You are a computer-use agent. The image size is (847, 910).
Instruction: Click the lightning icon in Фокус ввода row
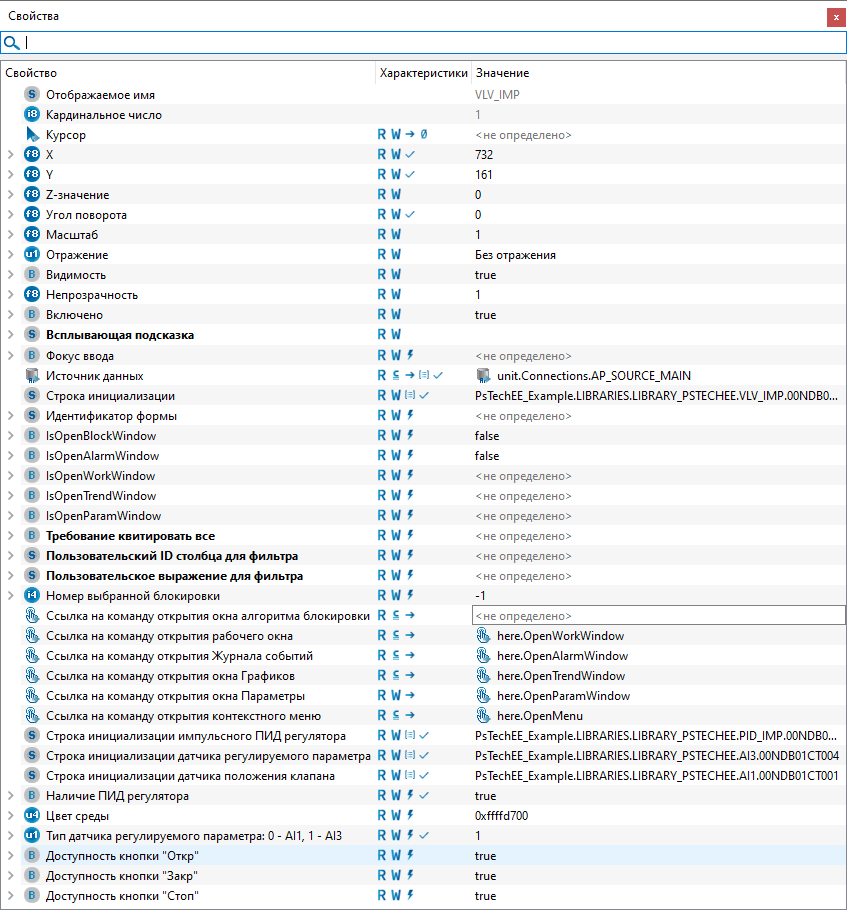(x=410, y=356)
